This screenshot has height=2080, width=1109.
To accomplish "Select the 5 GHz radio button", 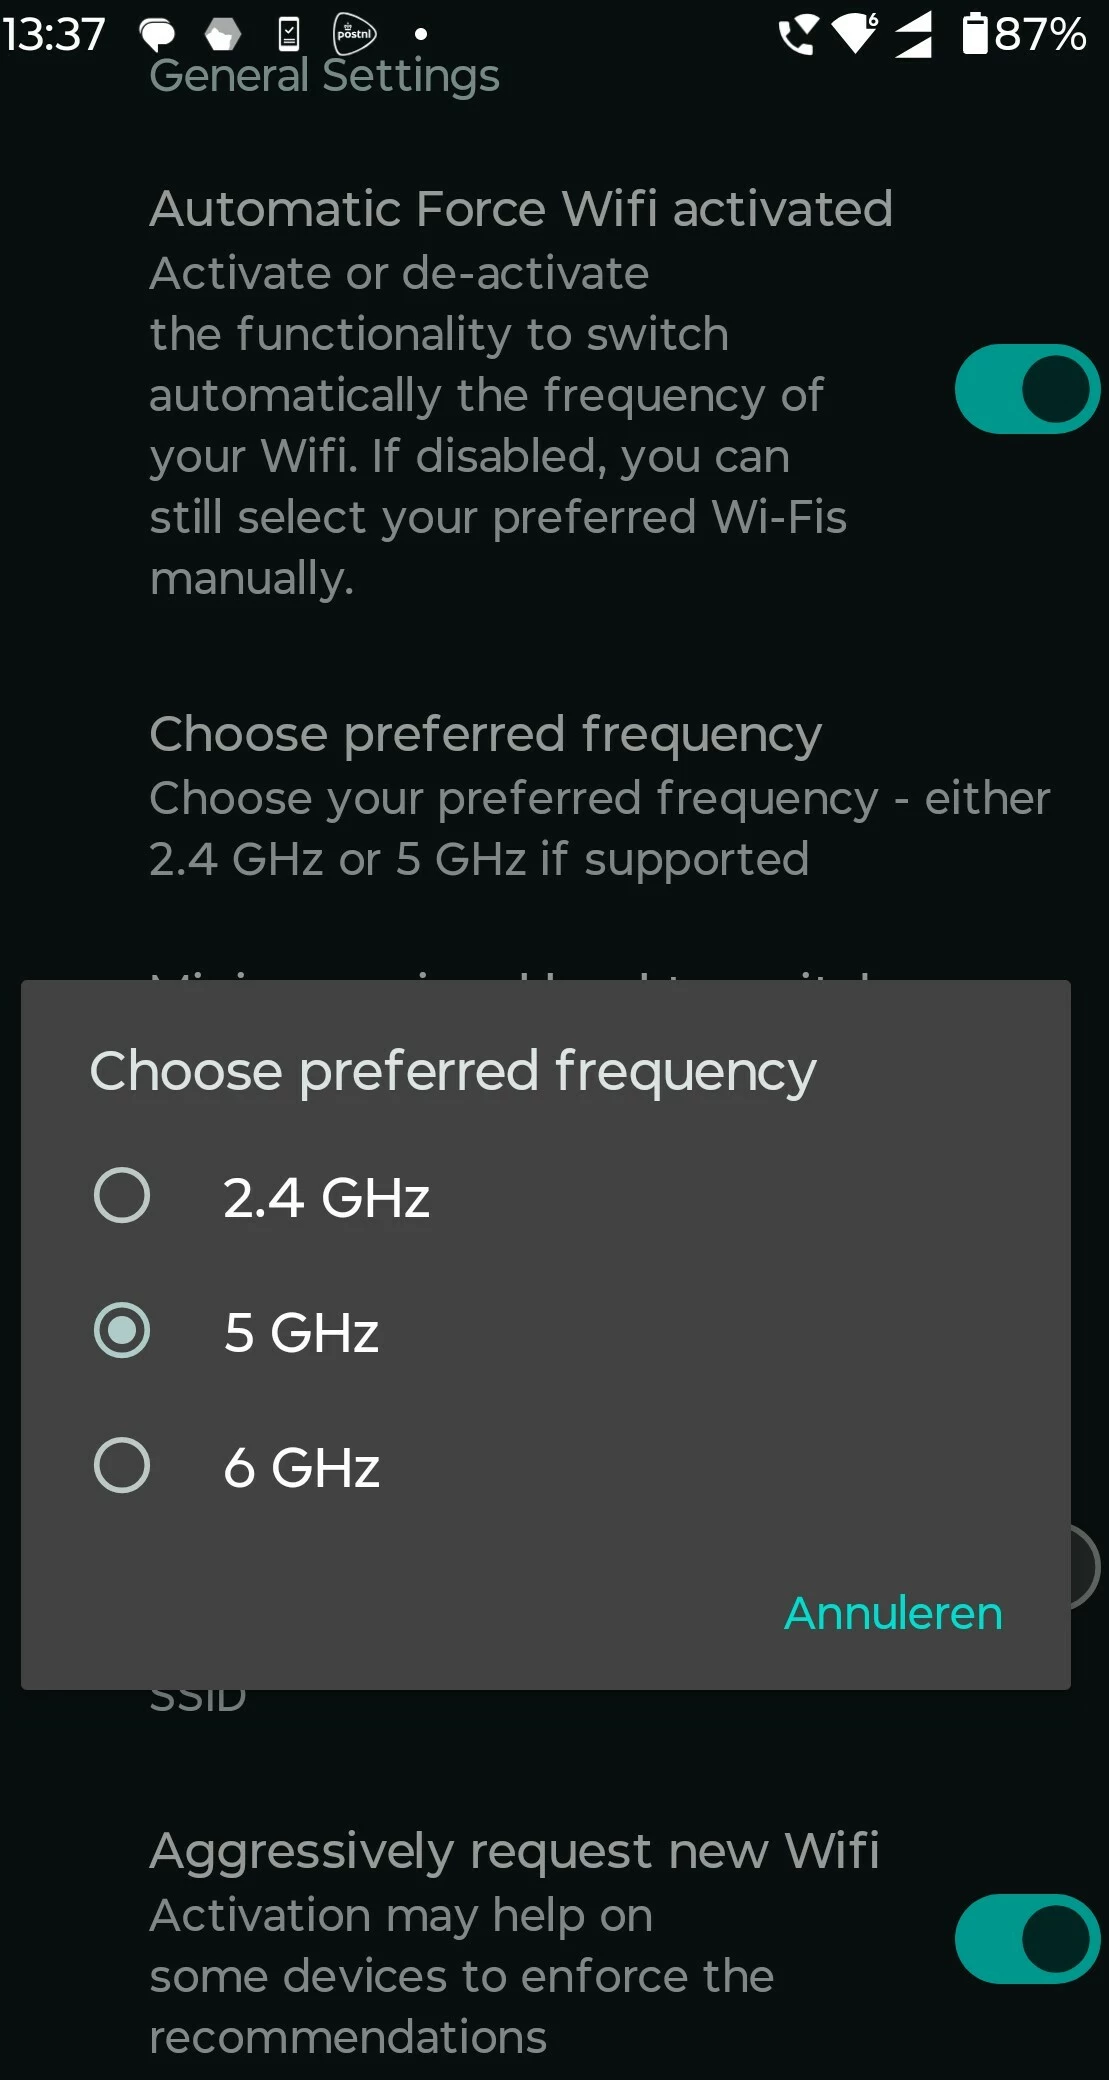I will [122, 1331].
